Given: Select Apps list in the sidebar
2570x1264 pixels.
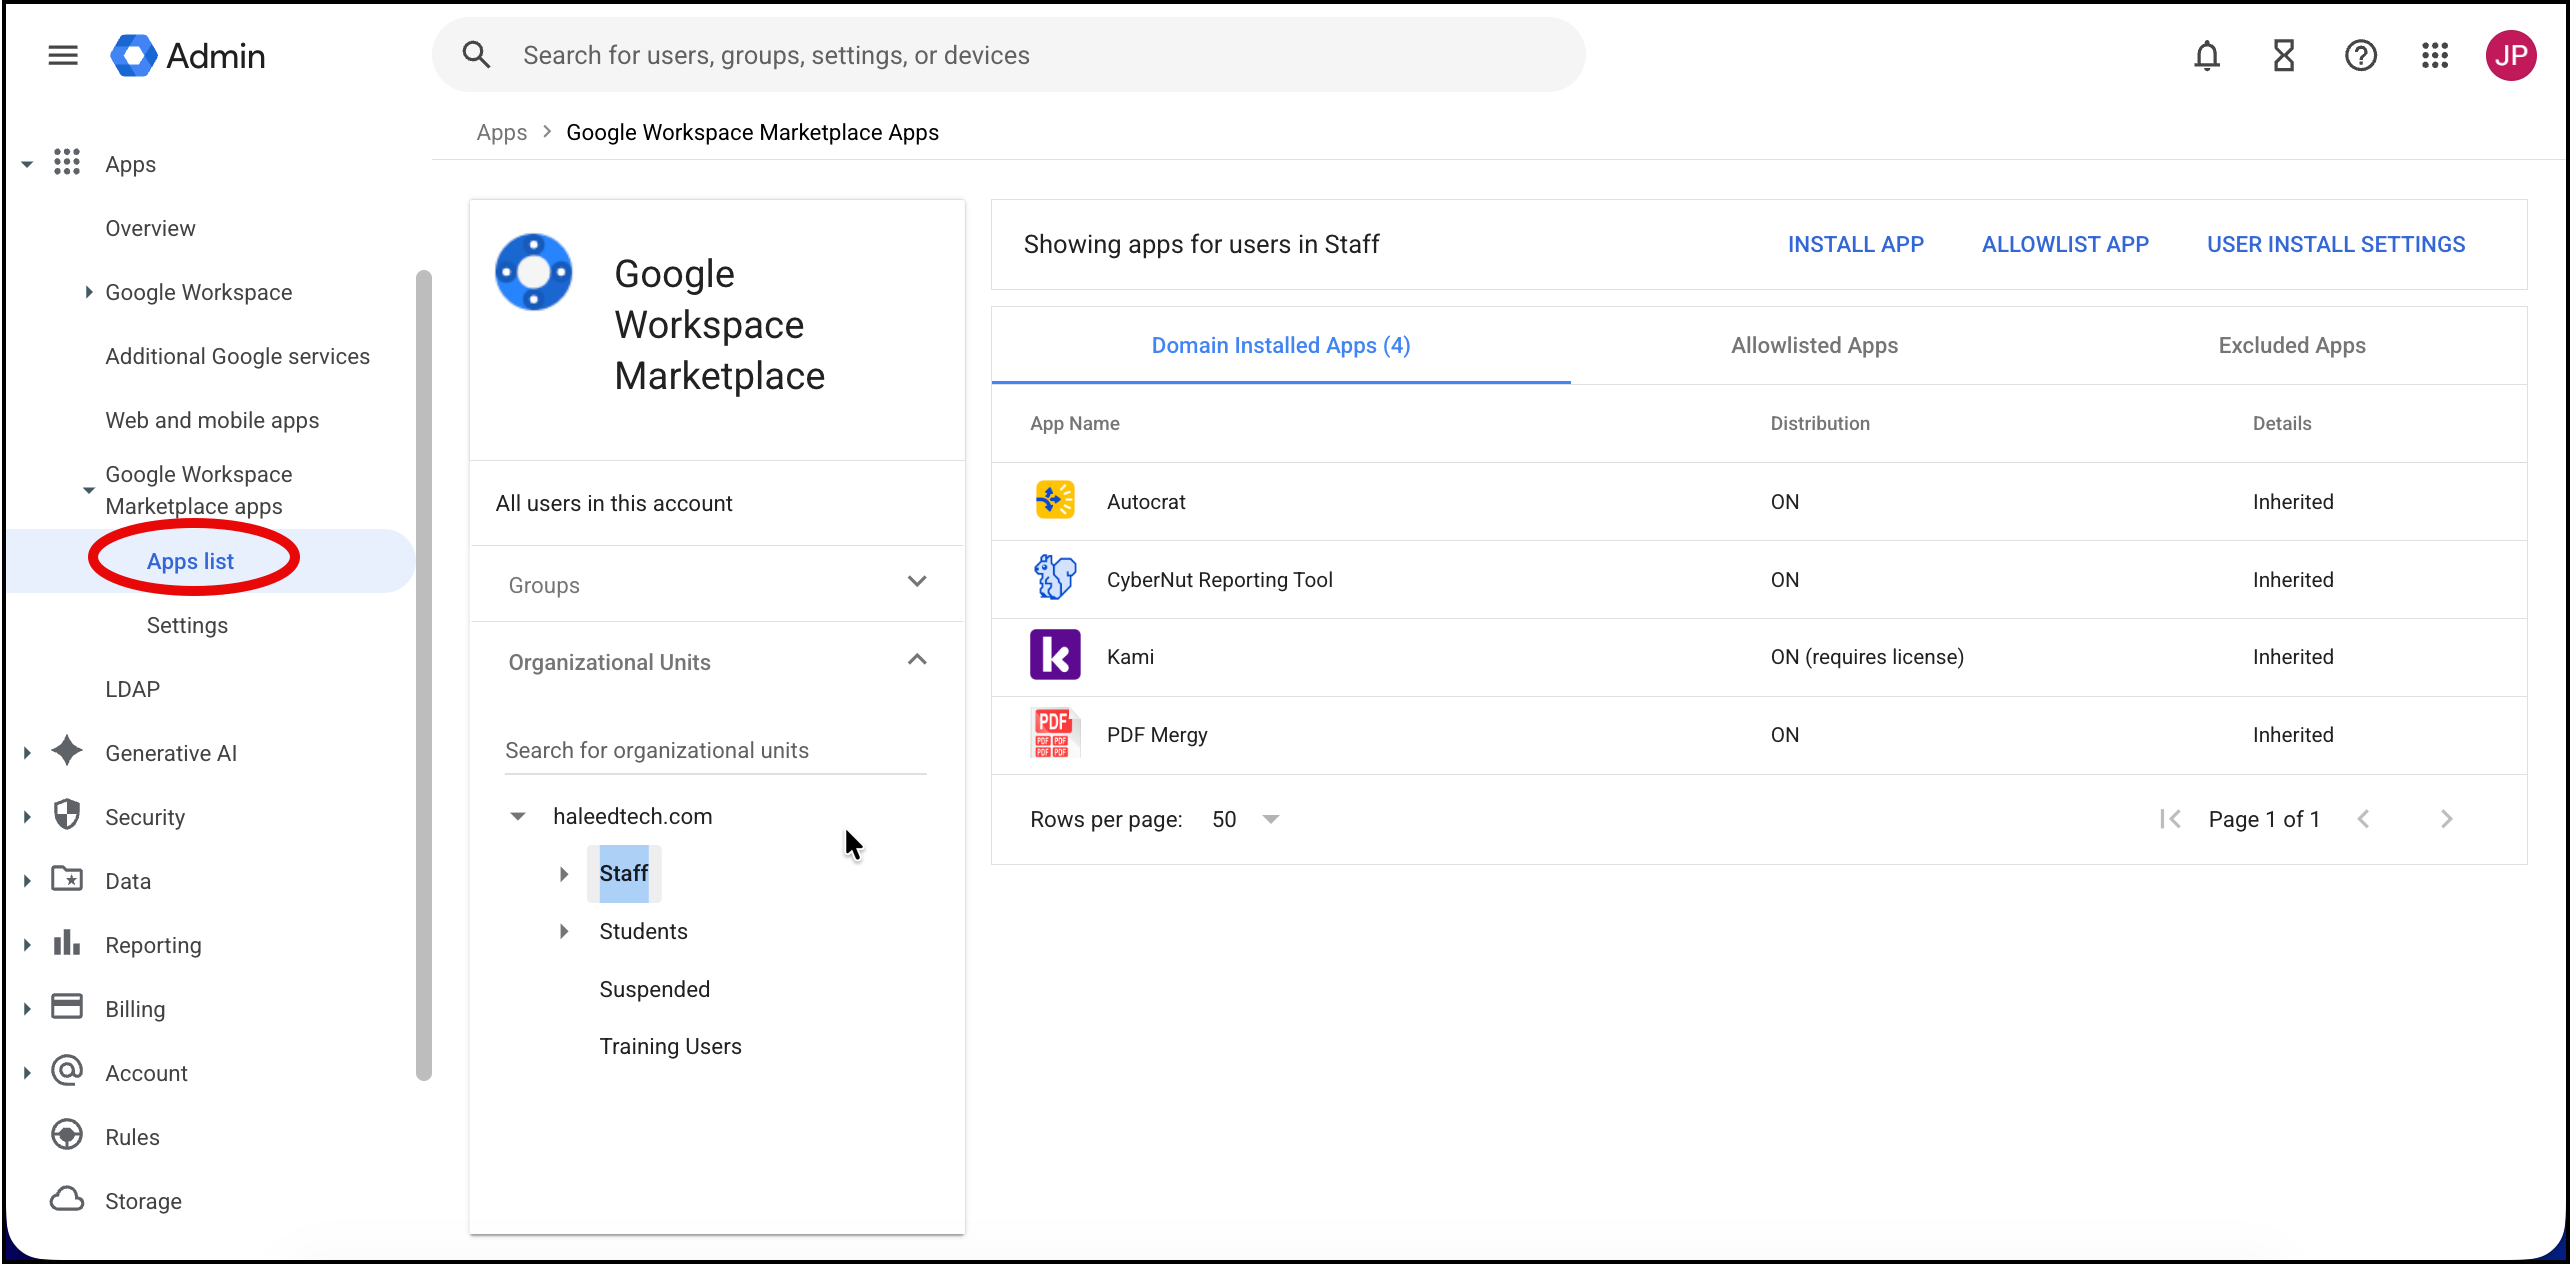Looking at the screenshot, I should pos(190,561).
